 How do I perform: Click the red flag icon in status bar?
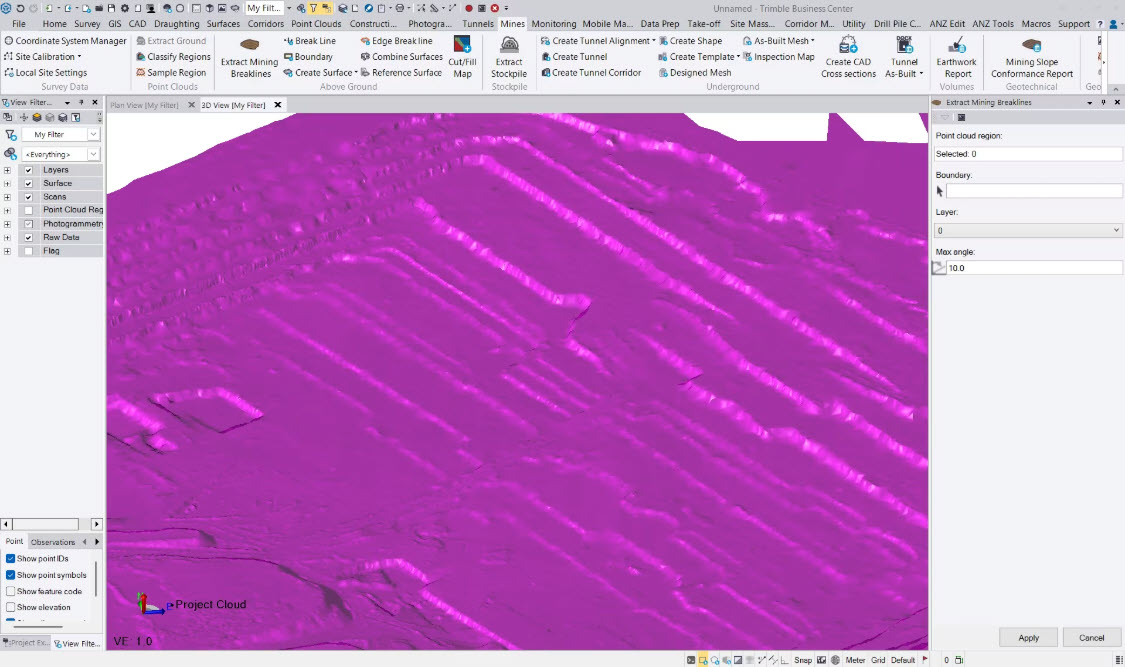[x=925, y=659]
